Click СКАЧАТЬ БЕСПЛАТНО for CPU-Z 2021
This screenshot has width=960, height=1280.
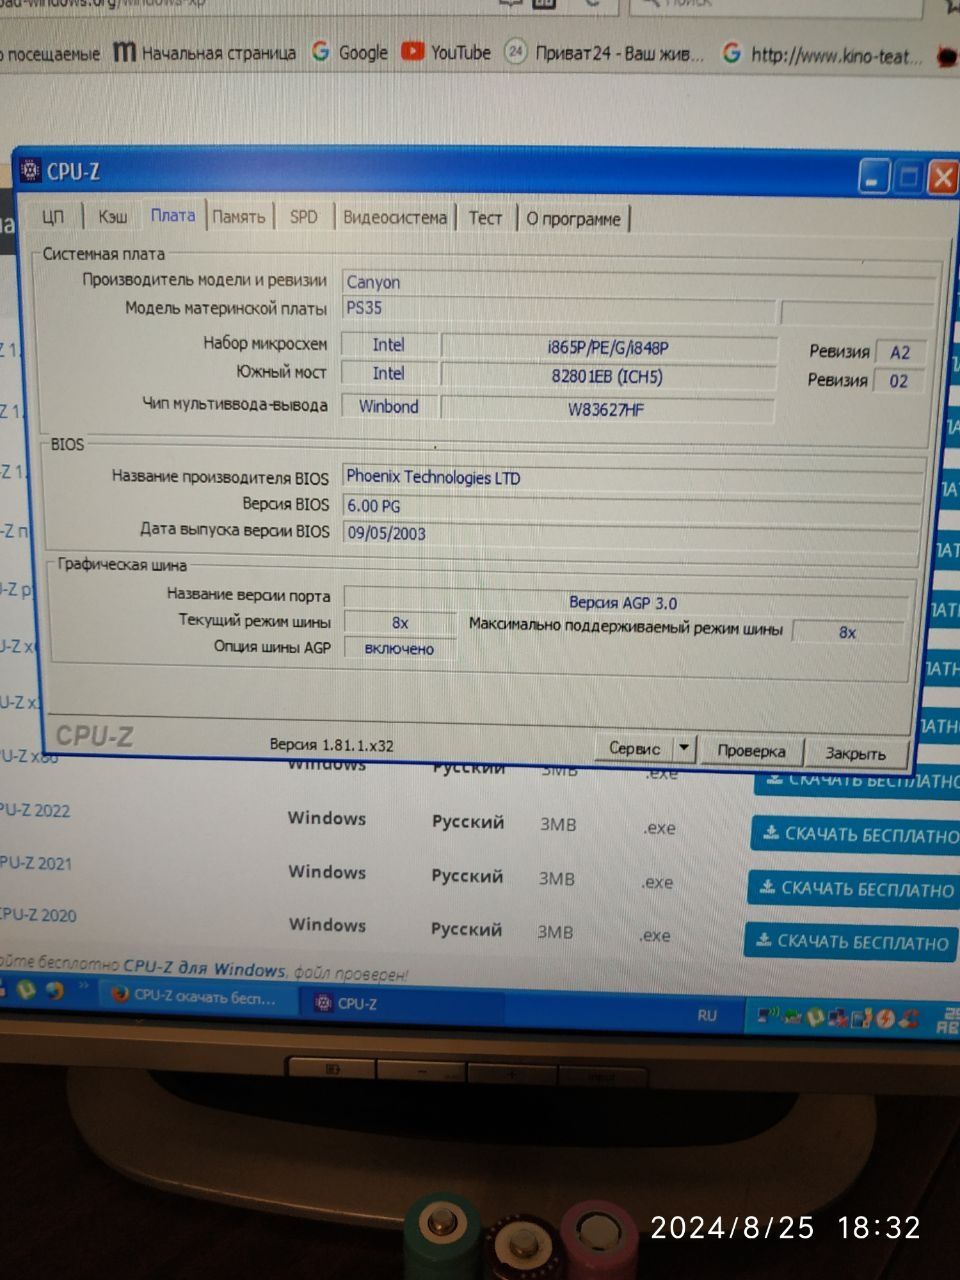coord(853,888)
